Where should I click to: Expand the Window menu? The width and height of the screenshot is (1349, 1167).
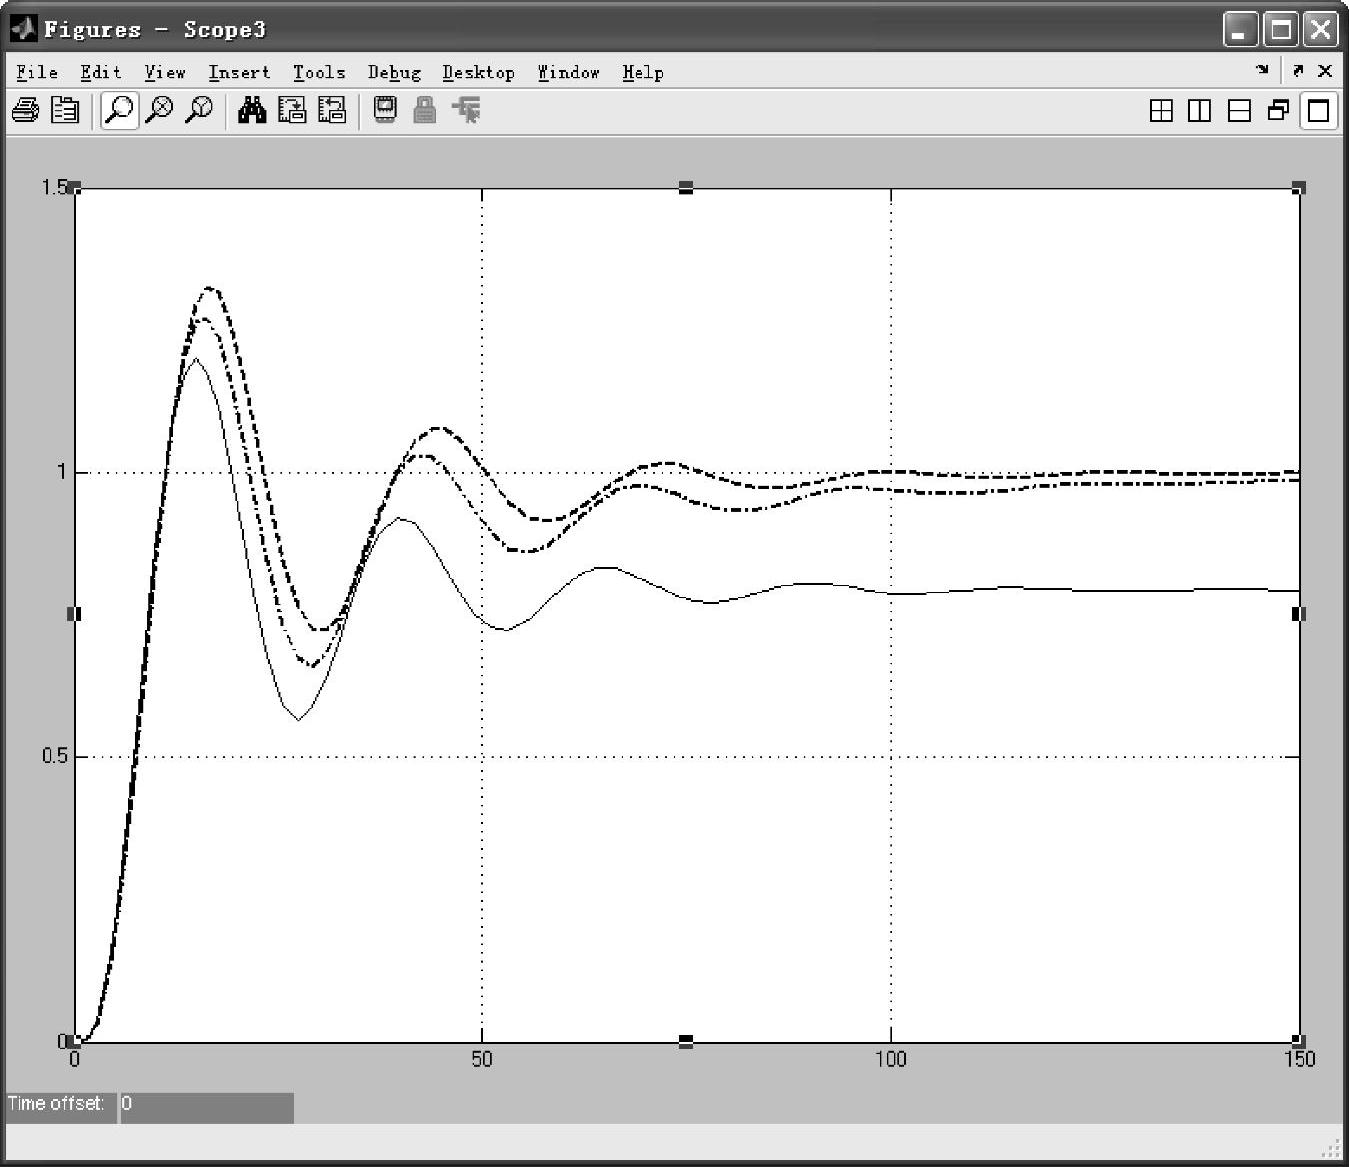click(x=568, y=72)
